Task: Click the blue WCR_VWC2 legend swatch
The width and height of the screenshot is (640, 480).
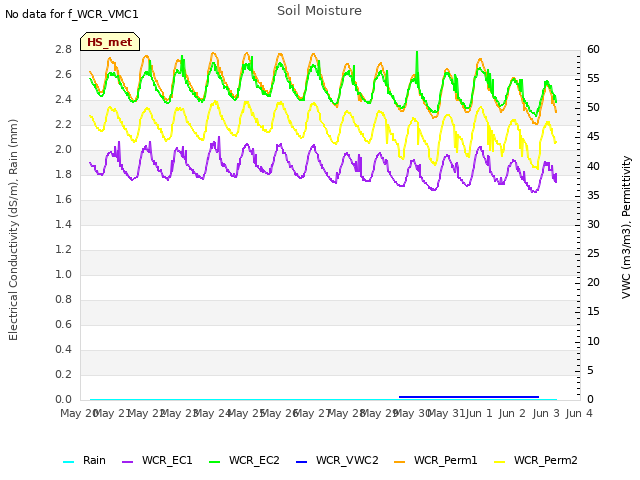Action: [x=301, y=462]
